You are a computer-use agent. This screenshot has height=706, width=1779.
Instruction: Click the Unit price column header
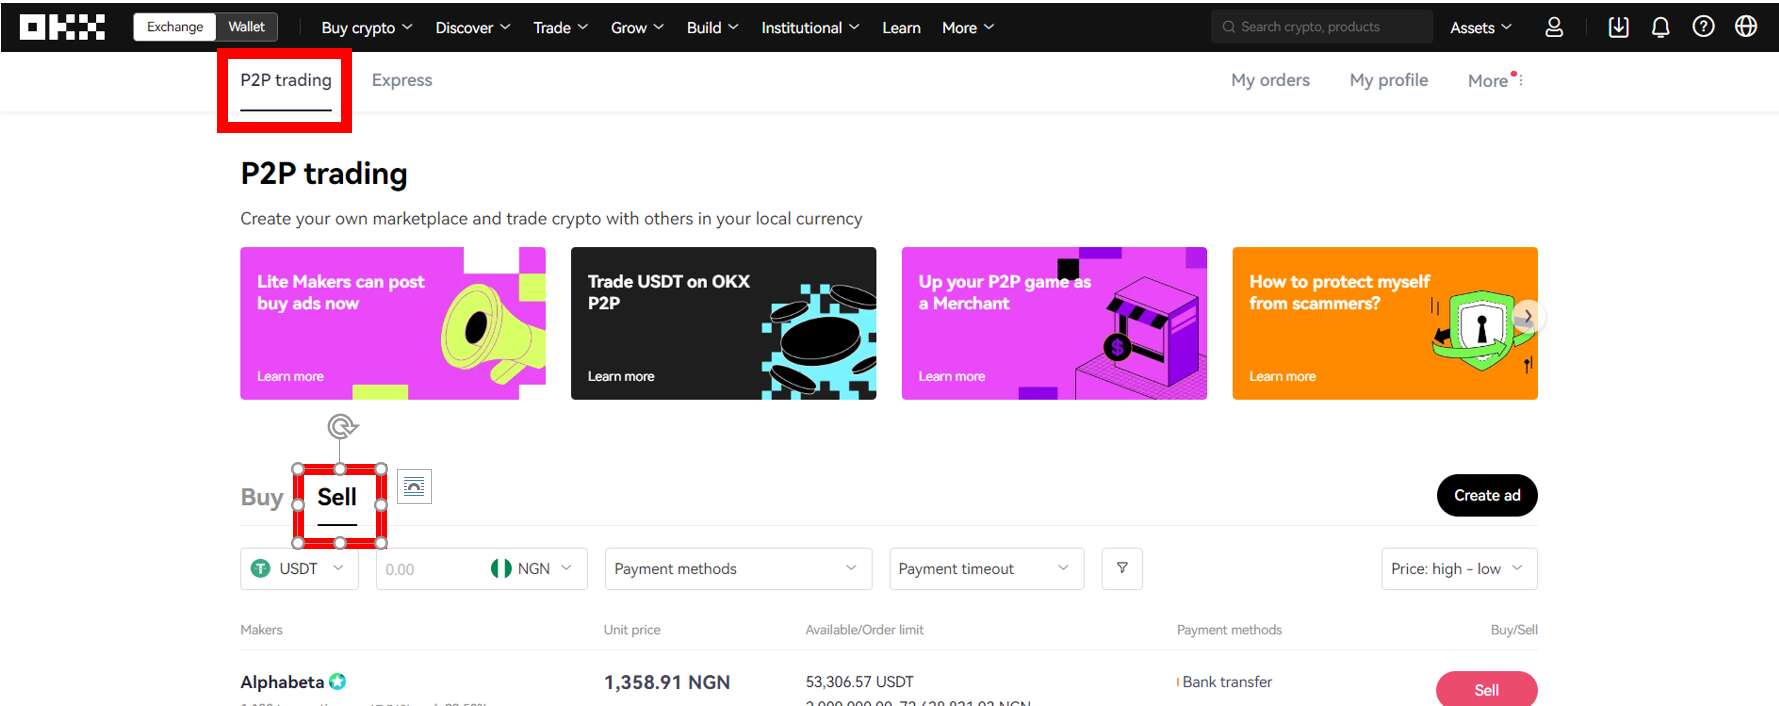tap(632, 630)
